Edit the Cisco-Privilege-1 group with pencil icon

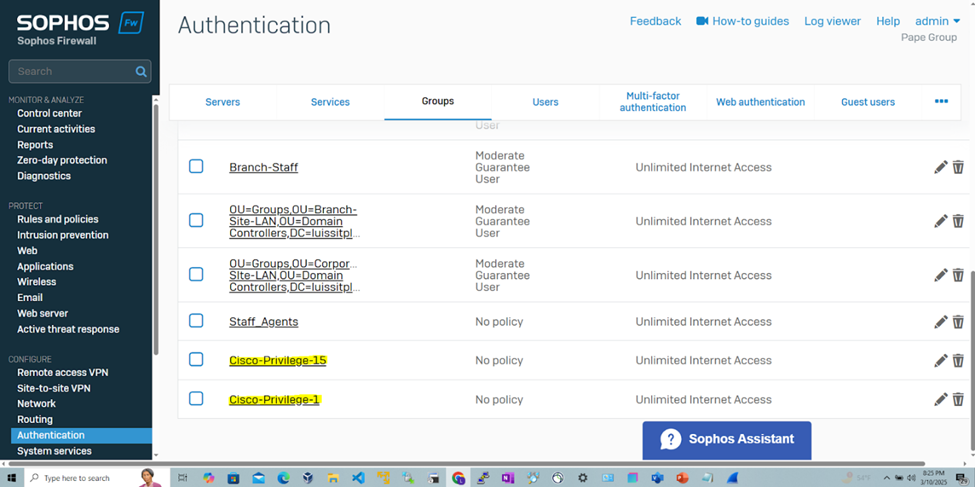941,399
